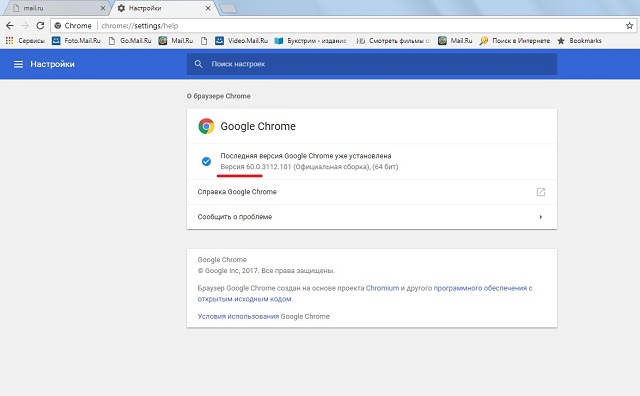Open the Букстрим bookmark
Image resolution: width=640 pixels, height=396 pixels.
pyautogui.click(x=311, y=40)
